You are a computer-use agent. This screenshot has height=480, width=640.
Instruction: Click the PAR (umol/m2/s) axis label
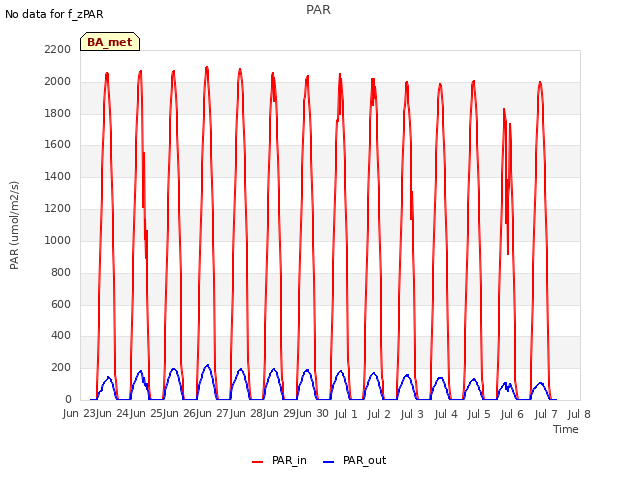point(14,225)
